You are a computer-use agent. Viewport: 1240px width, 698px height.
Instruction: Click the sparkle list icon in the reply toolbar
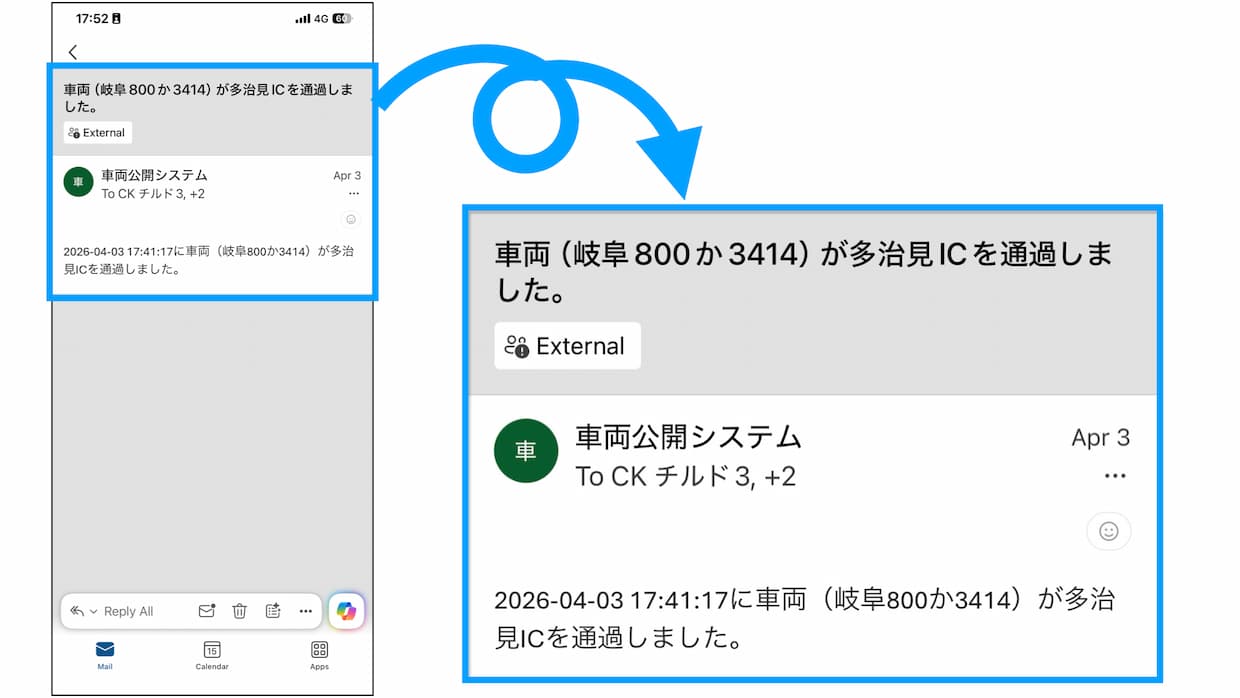[x=273, y=611]
